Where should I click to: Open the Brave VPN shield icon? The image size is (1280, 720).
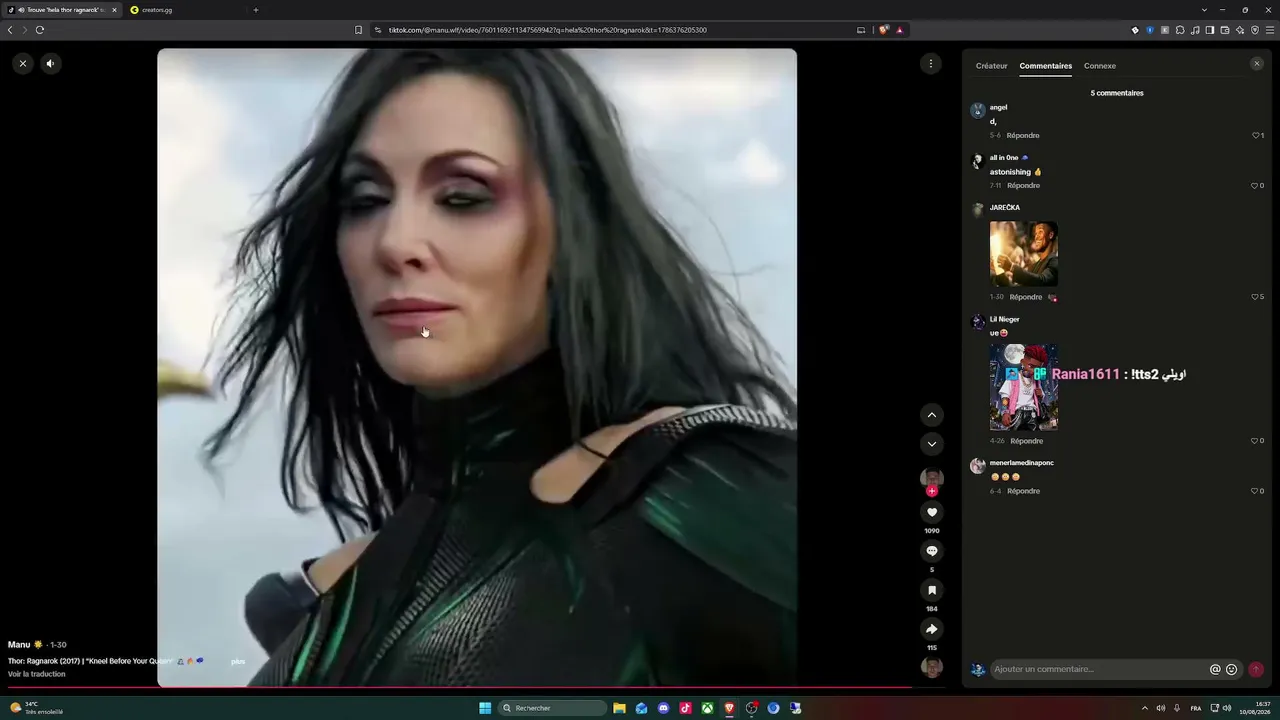[1255, 30]
